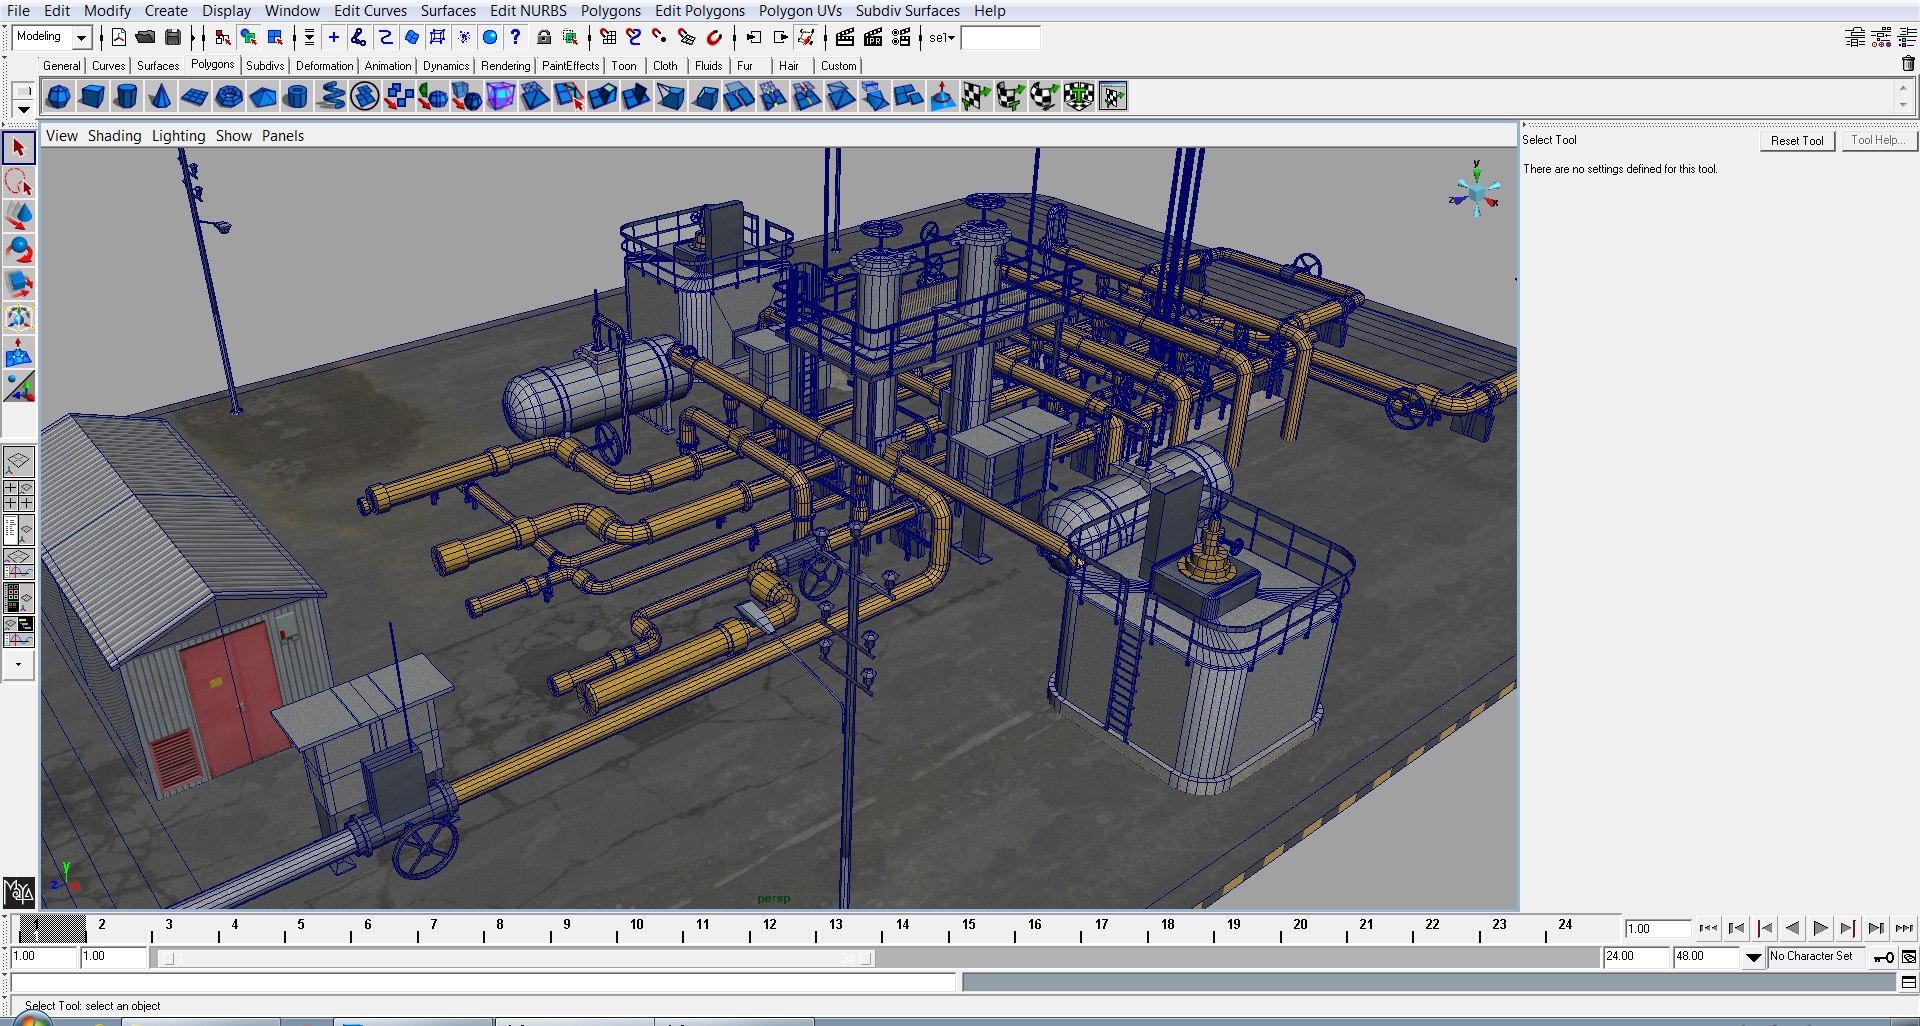The image size is (1920, 1026).
Task: Play the animation forward
Action: [1820, 928]
